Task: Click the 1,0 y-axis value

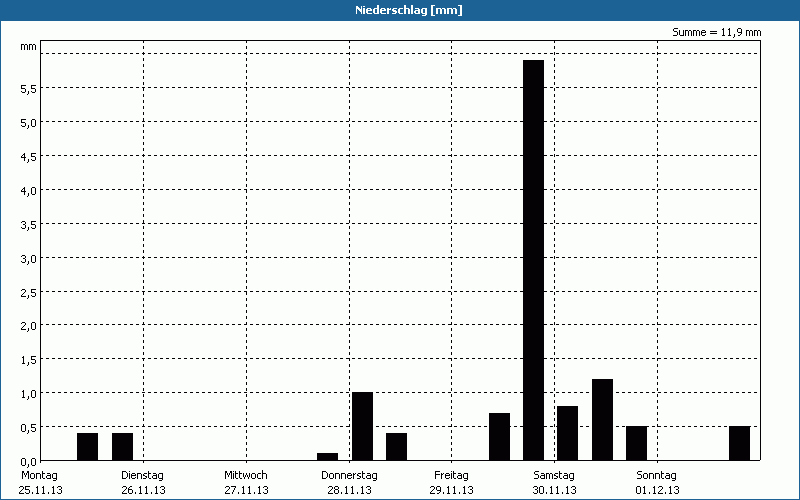Action: [28, 393]
